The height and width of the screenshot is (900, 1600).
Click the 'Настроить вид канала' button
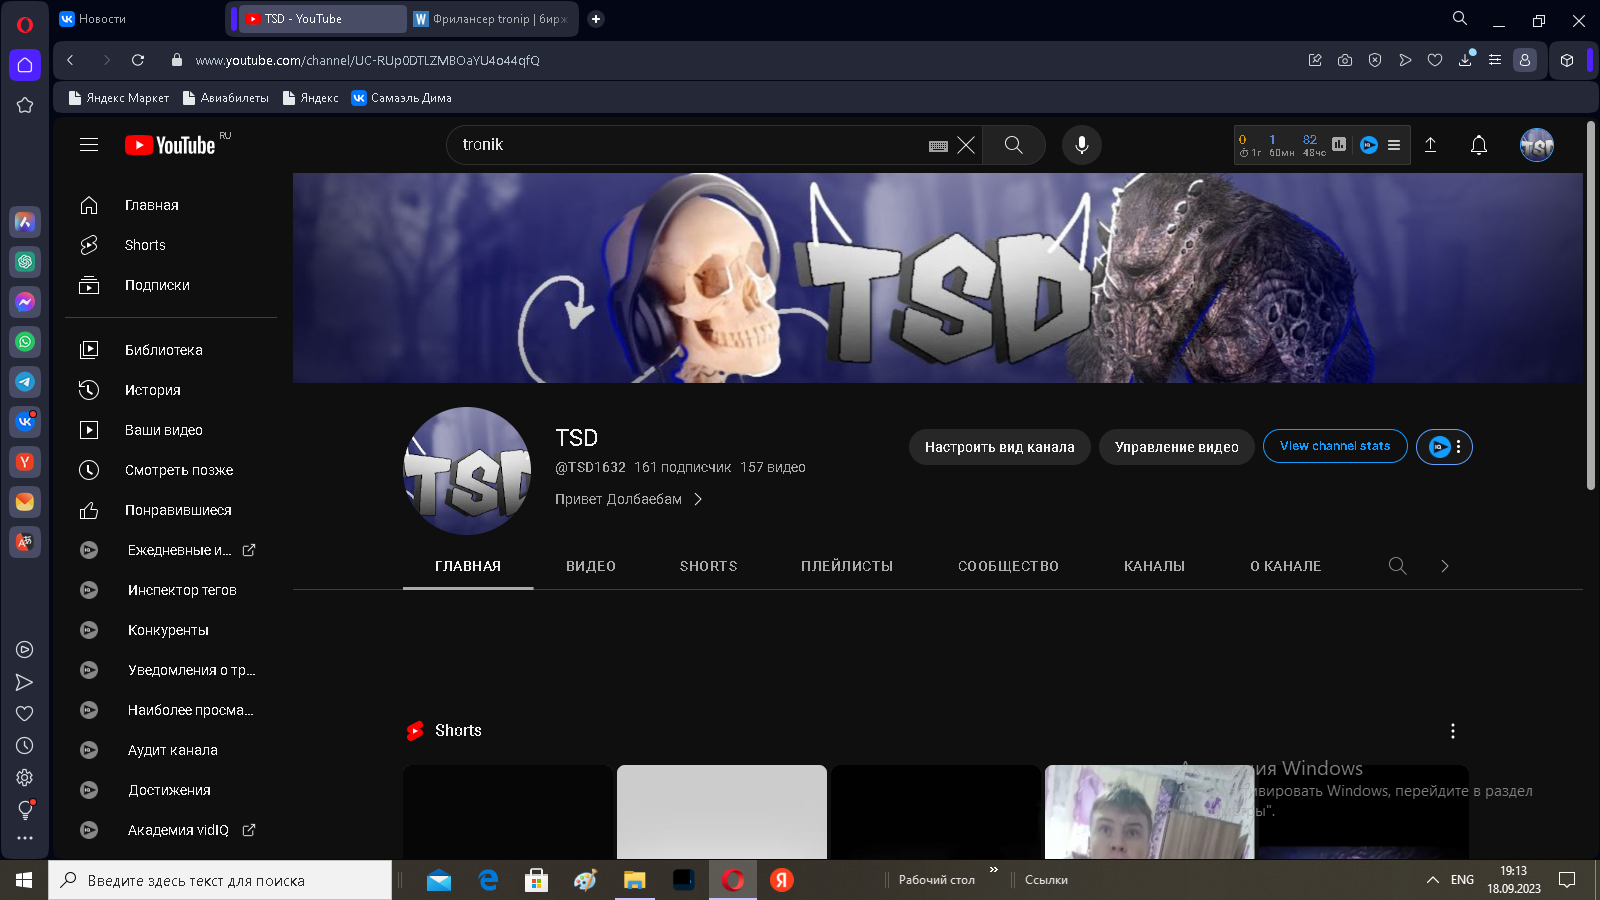point(999,447)
